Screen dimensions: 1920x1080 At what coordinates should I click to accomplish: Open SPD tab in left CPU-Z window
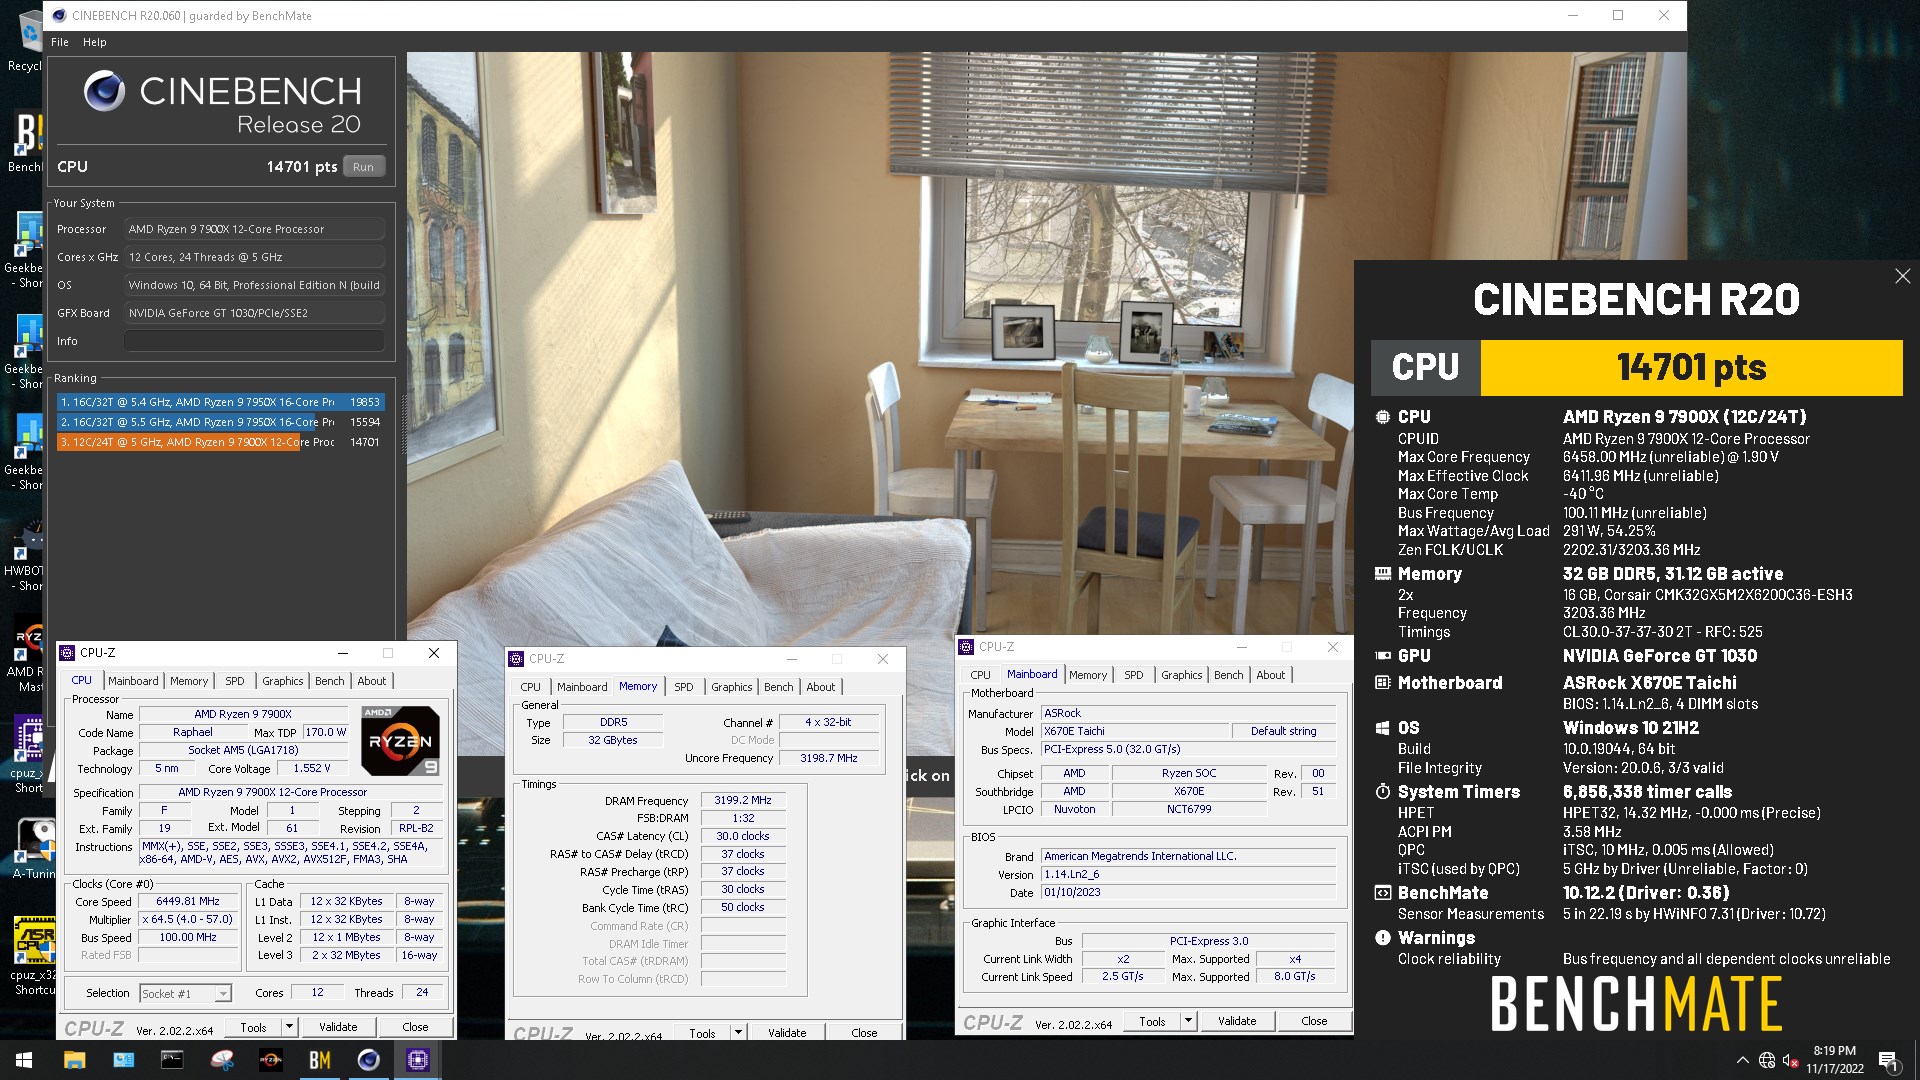[x=235, y=681]
